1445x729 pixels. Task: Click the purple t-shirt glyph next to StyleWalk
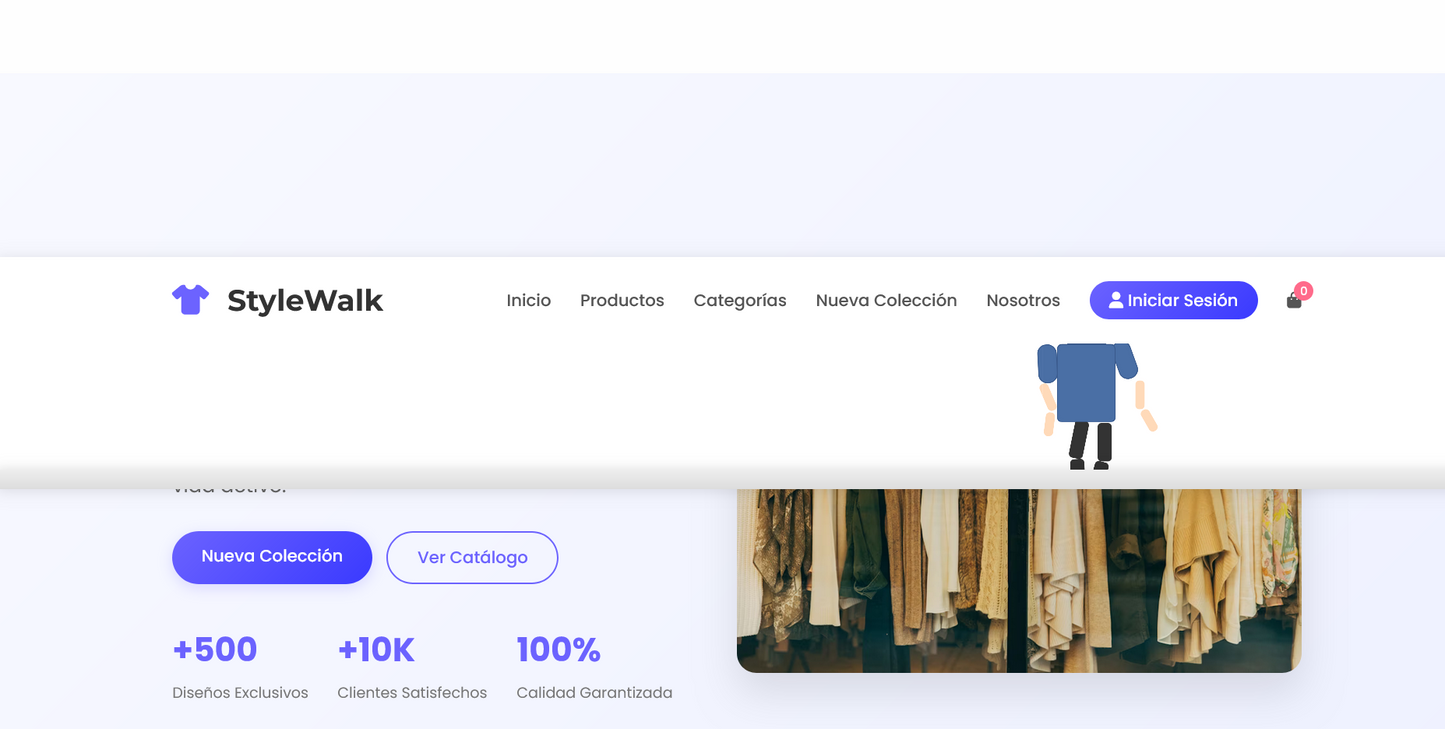190,299
